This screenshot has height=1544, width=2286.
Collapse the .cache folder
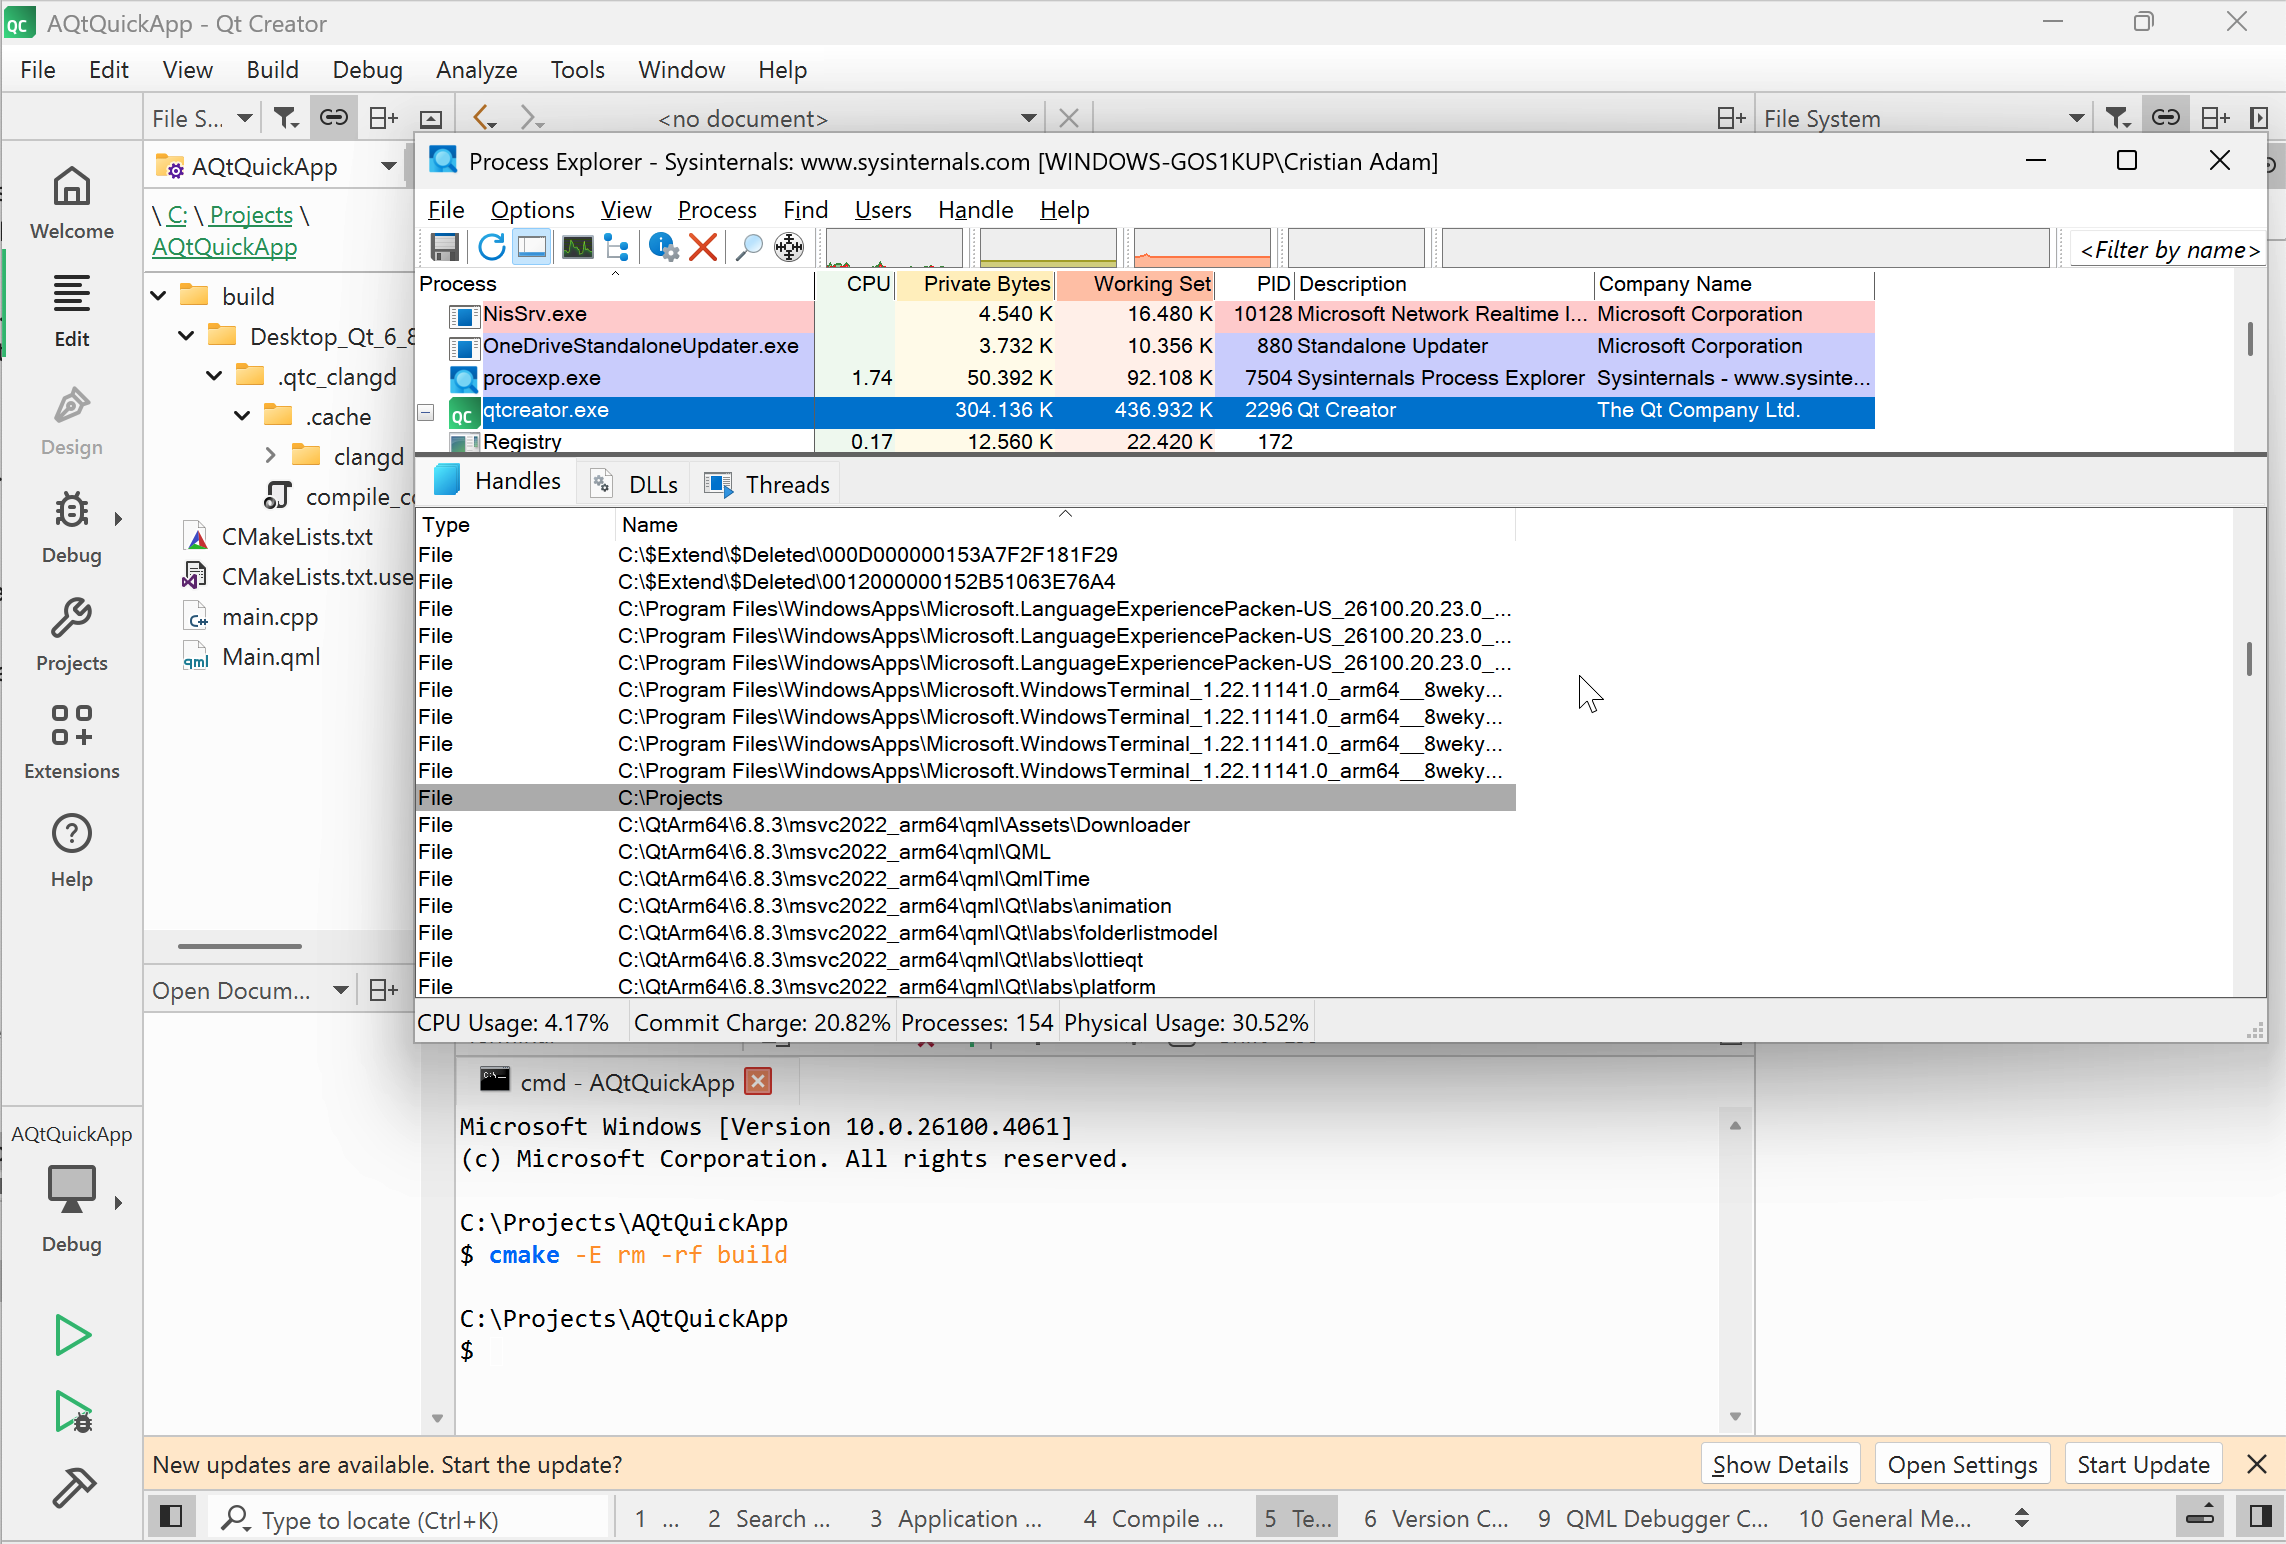242,416
